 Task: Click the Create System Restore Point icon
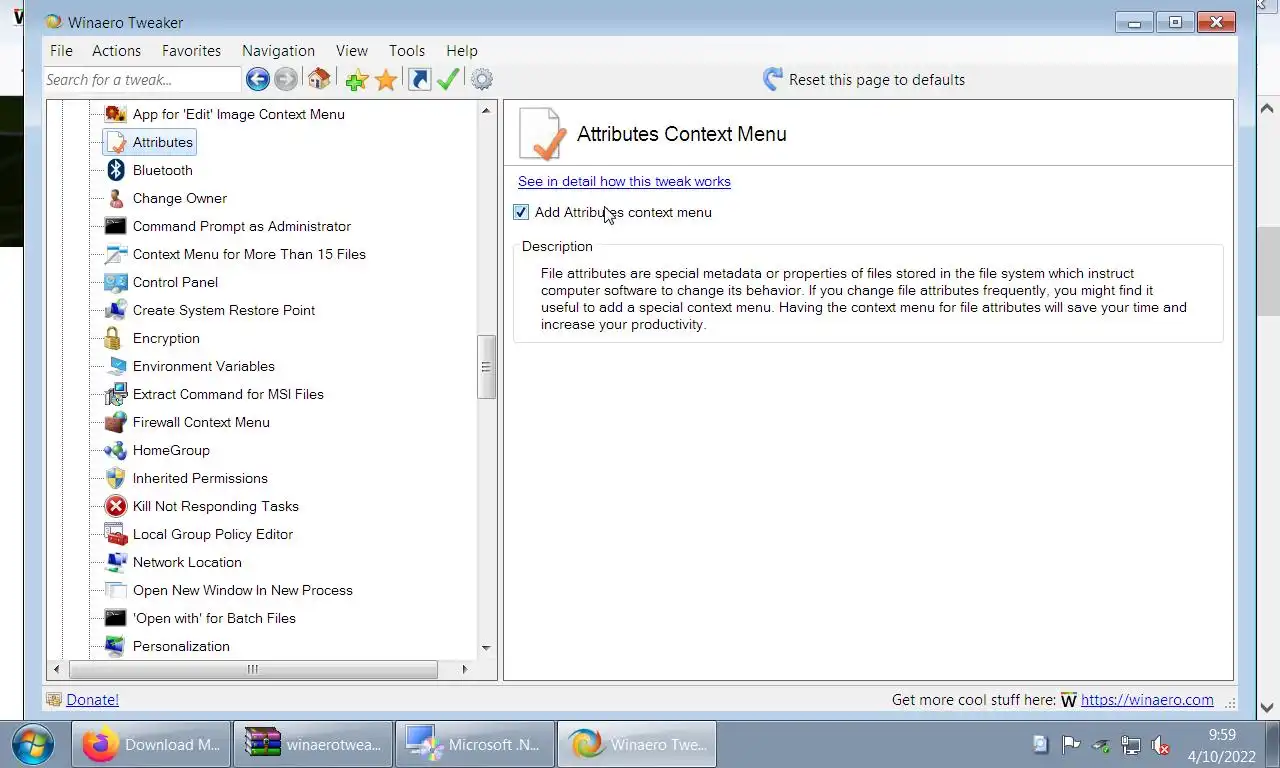(x=116, y=310)
